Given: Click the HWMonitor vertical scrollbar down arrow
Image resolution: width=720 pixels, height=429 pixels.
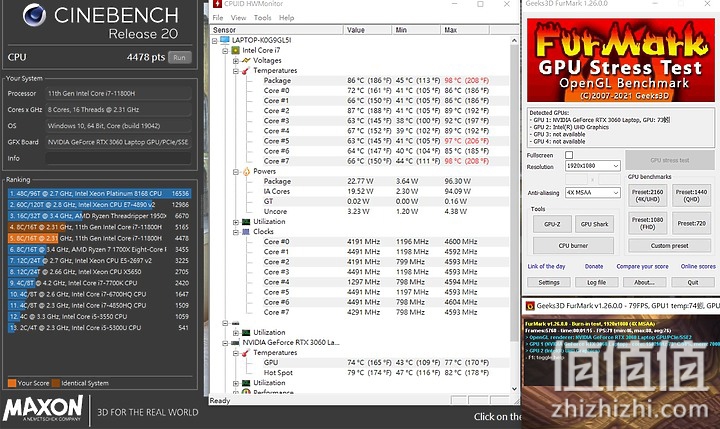Looking at the screenshot, I should [x=514, y=389].
